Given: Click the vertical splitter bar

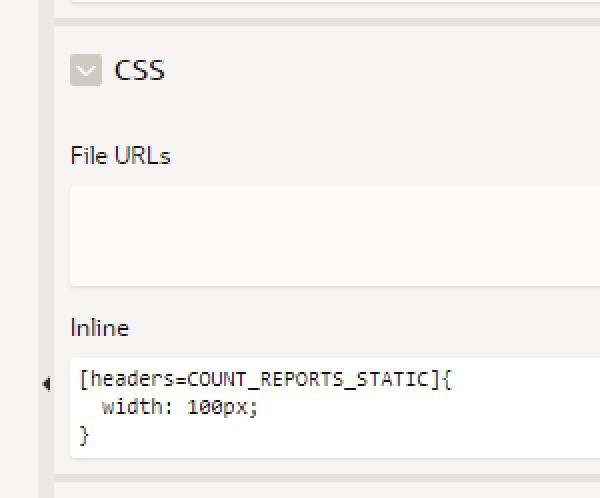Looking at the screenshot, I should [x=46, y=249].
